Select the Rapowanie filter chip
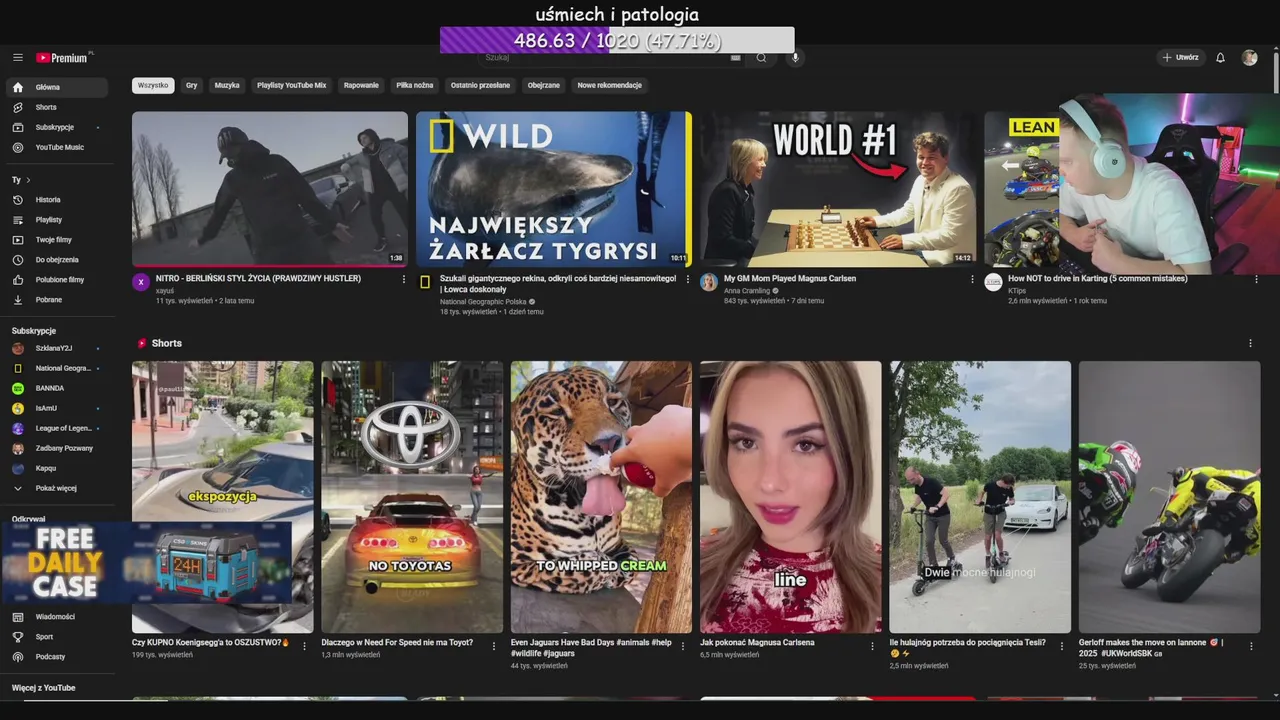 tap(361, 86)
